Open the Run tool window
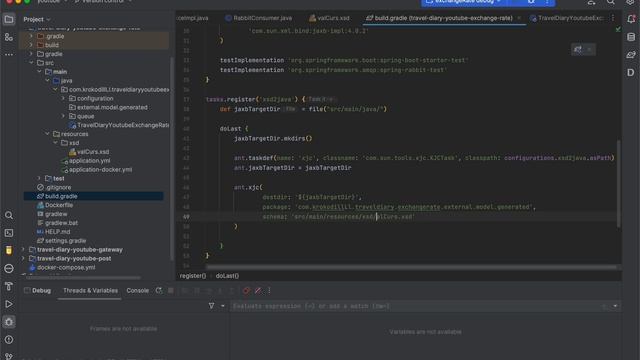Viewport: 640px width, 360px height. point(9,304)
